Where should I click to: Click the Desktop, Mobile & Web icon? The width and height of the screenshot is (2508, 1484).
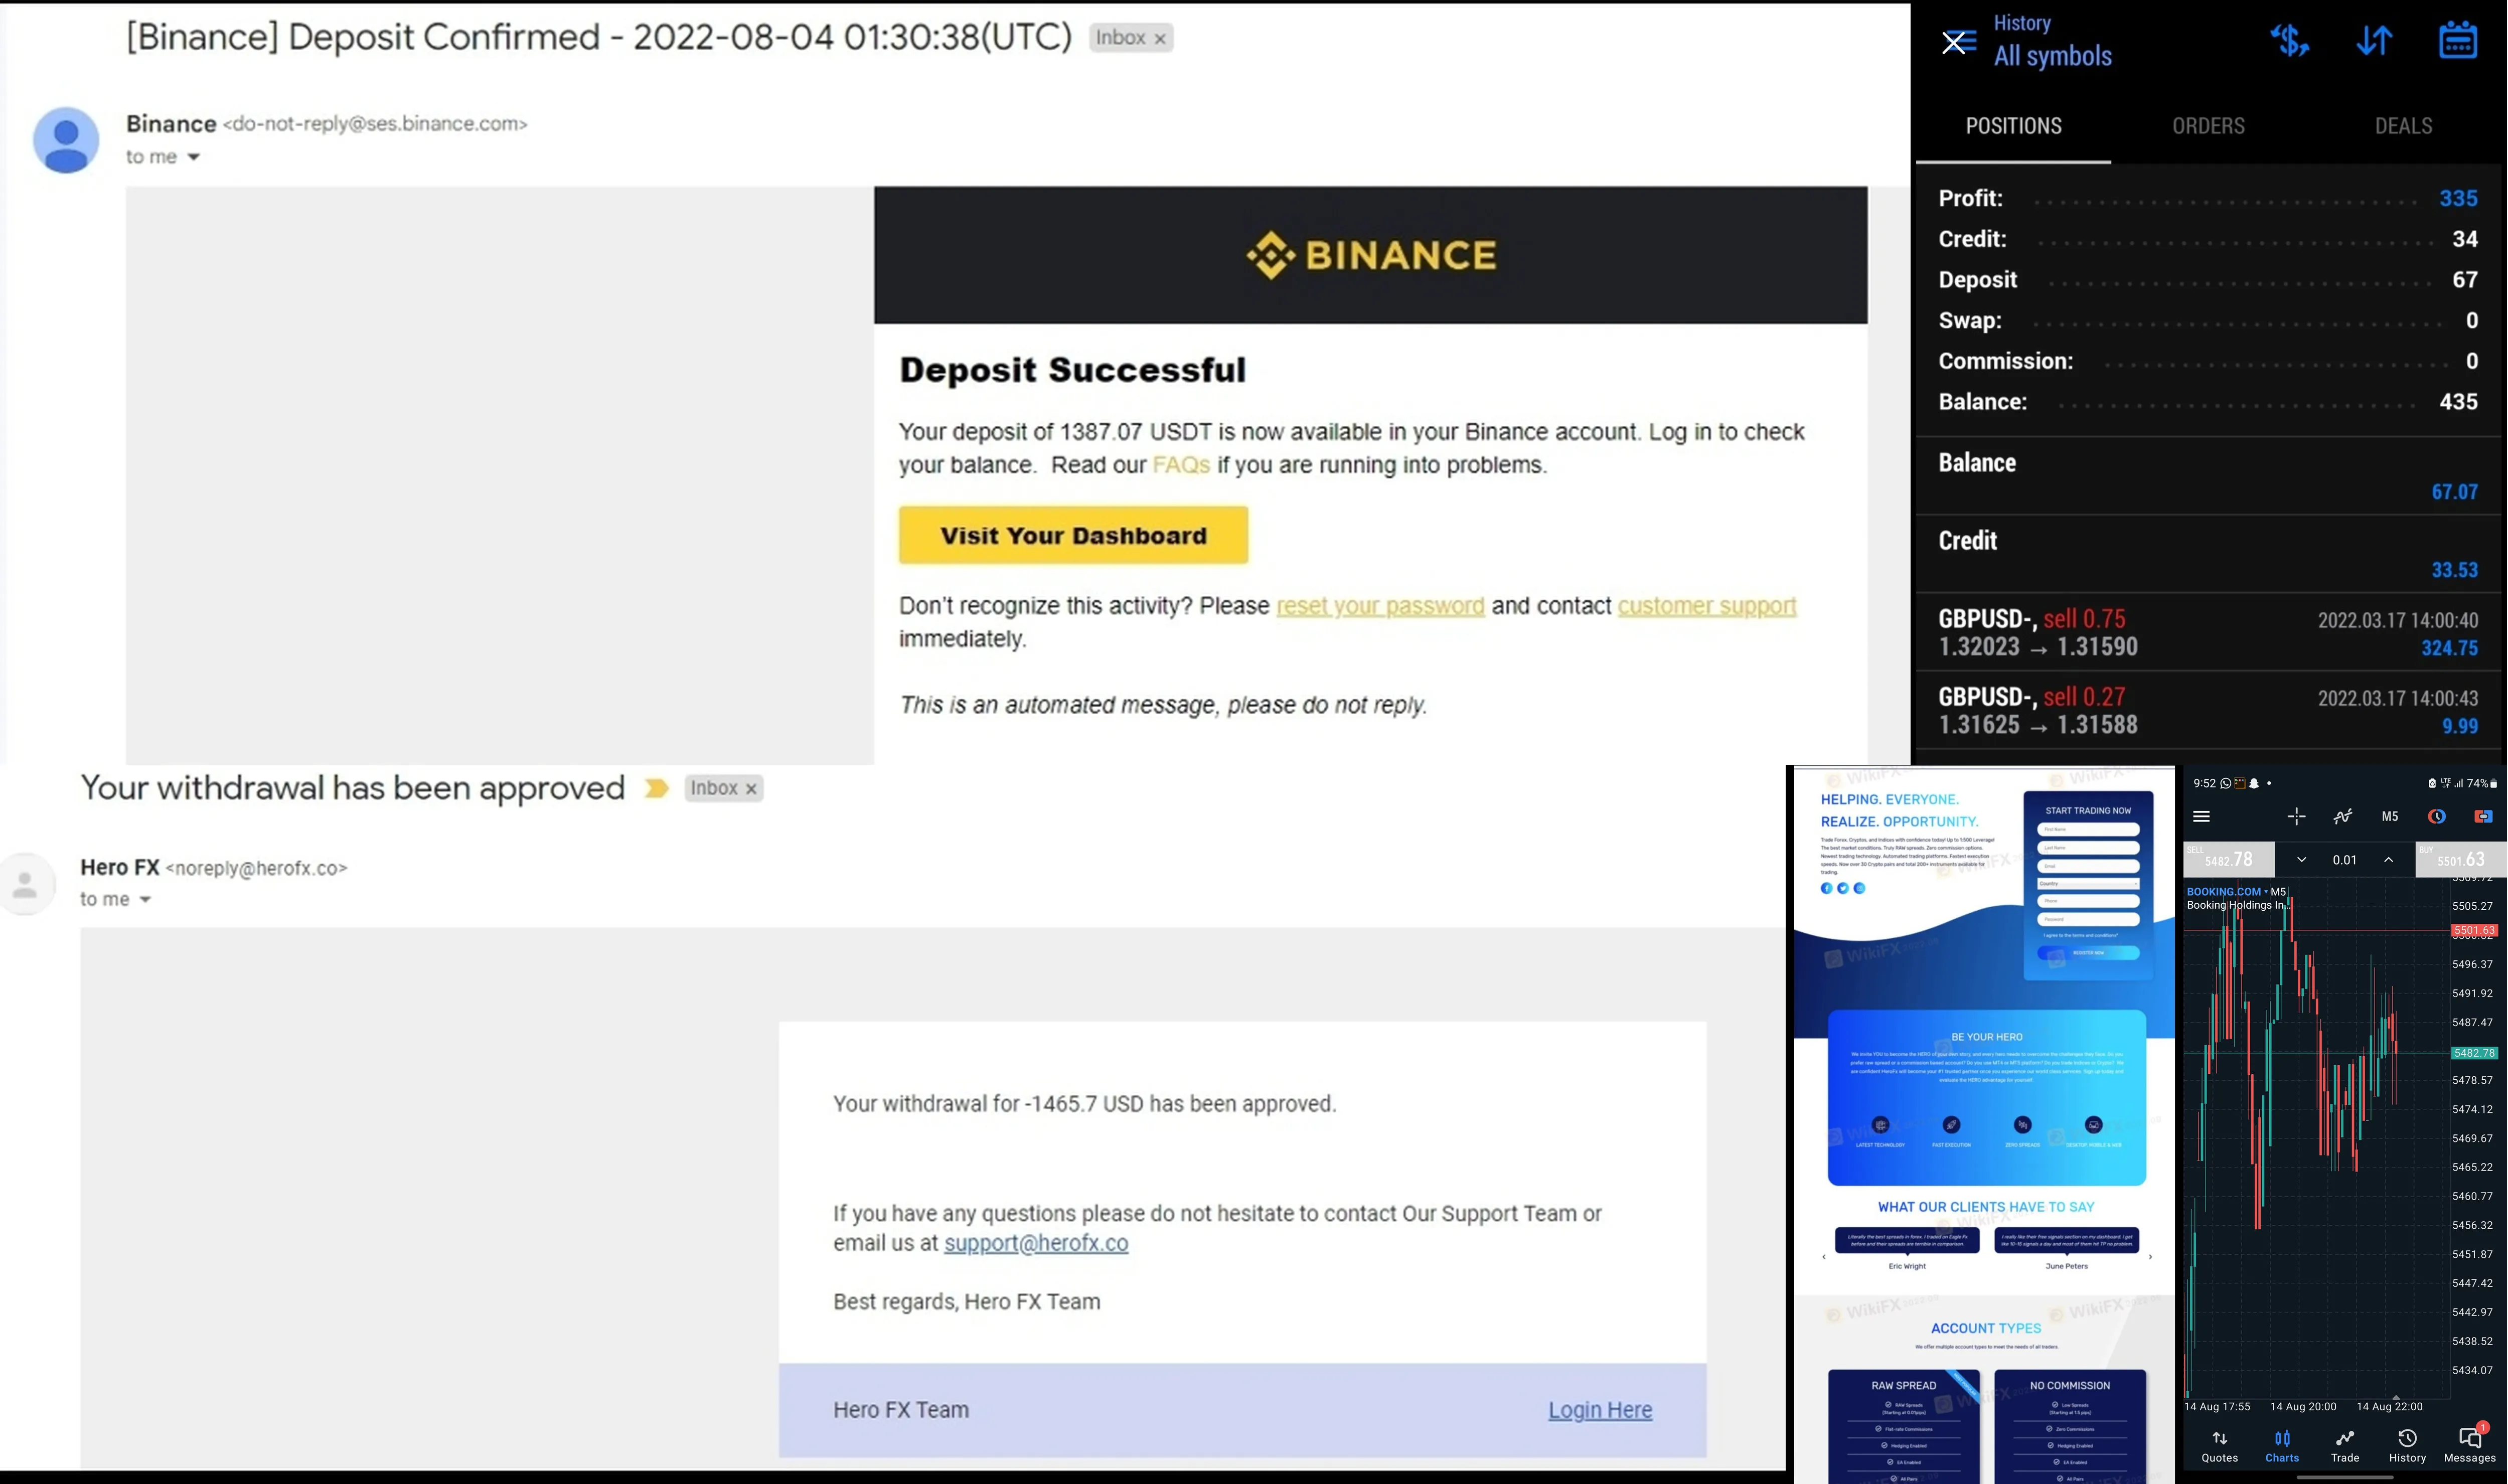[2094, 1124]
